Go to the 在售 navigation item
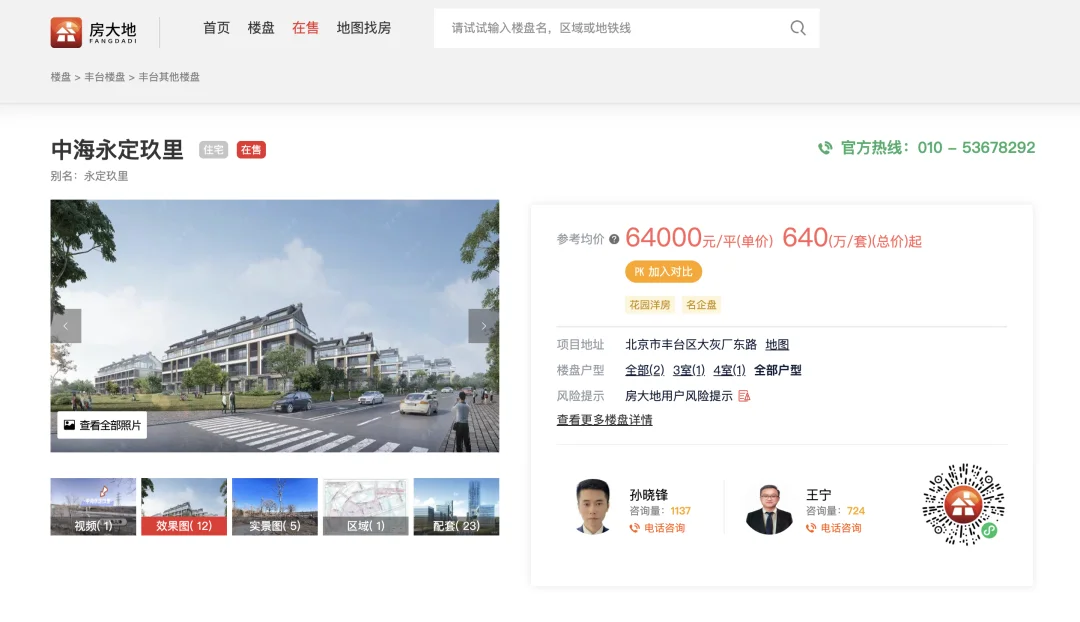The image size is (1080, 622). click(305, 28)
